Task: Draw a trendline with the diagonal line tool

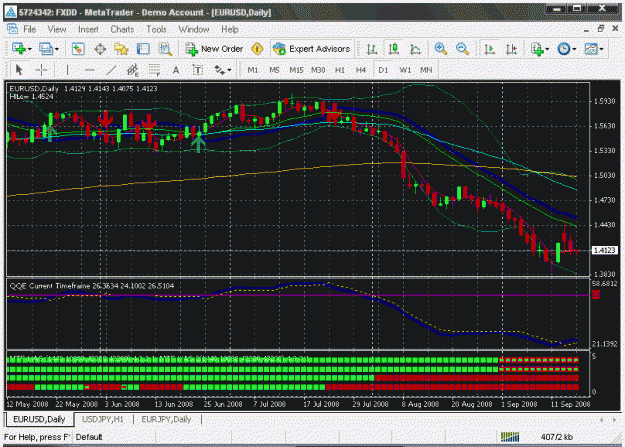Action: pos(111,70)
